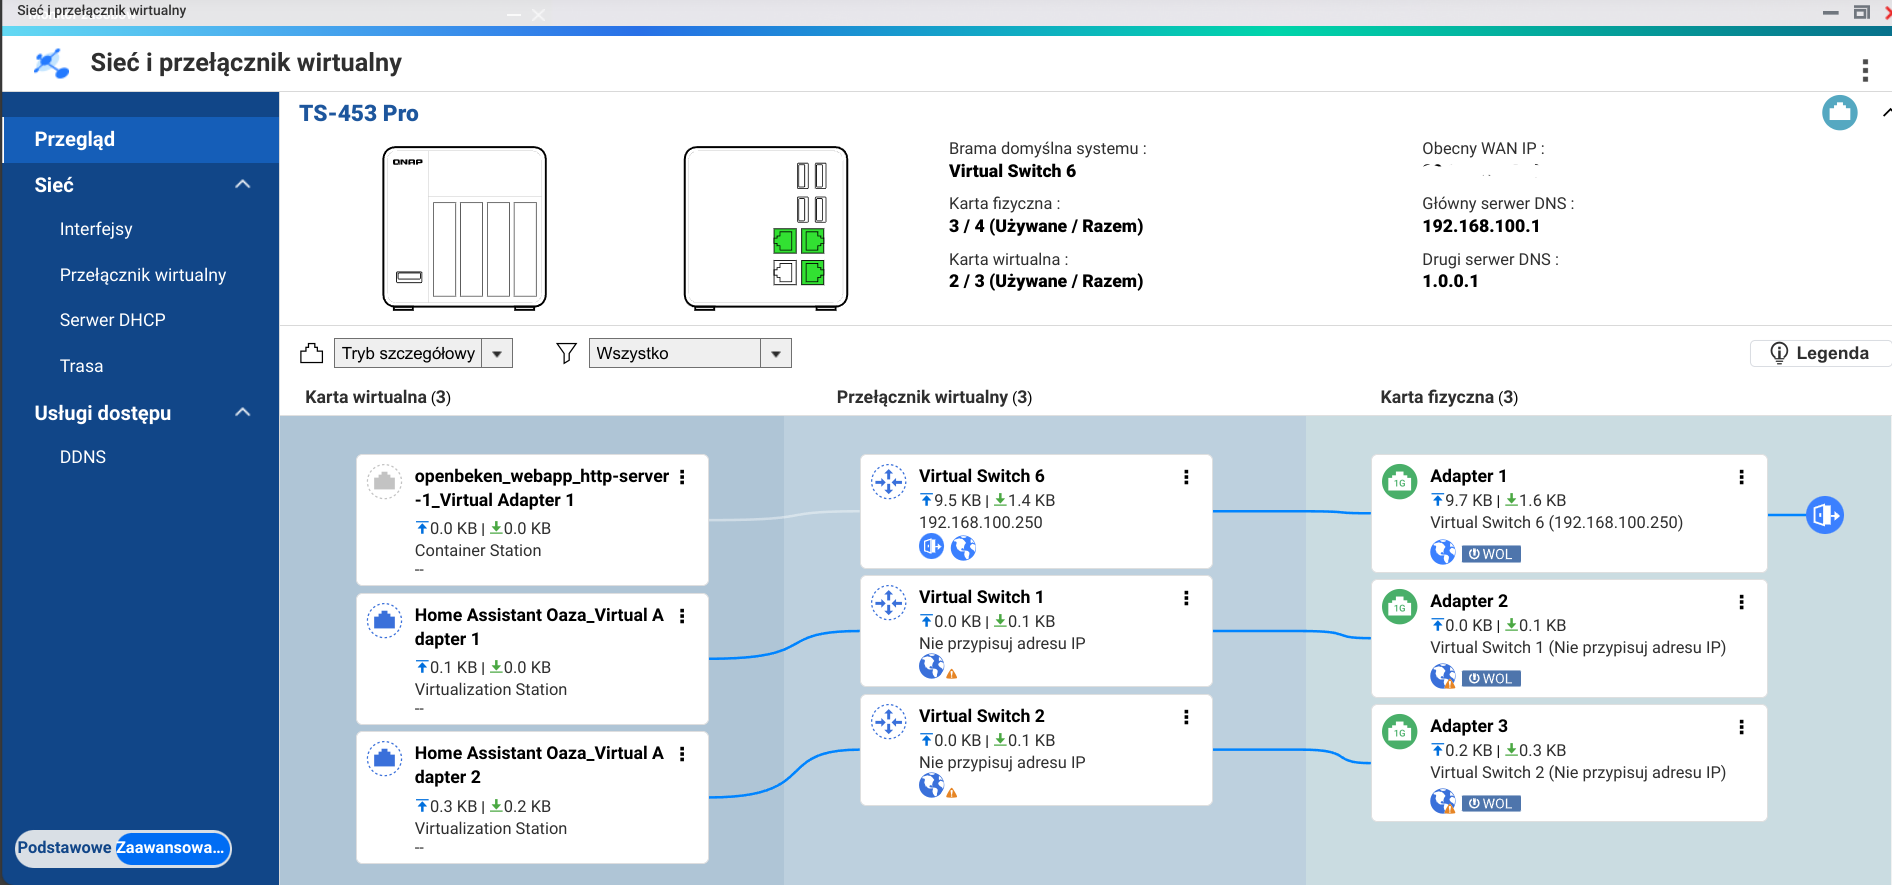
Task: Click globe warning icon under Virtual Switch 2
Action: pos(938,786)
